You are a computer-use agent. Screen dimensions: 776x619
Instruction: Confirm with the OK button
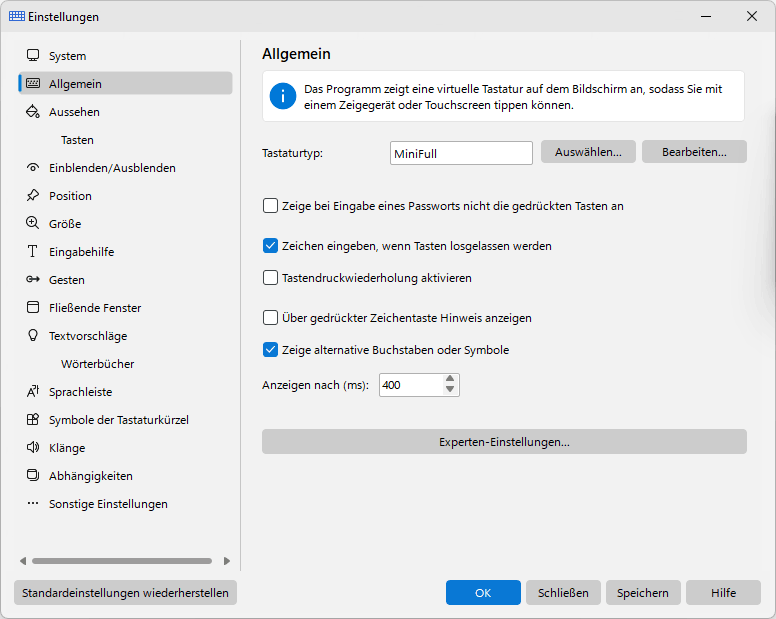coord(483,592)
